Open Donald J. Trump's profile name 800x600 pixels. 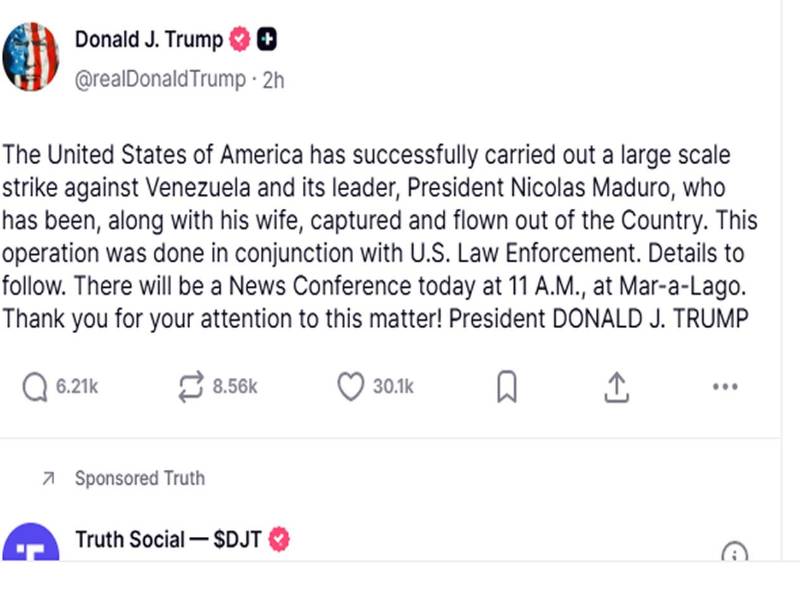pyautogui.click(x=146, y=39)
